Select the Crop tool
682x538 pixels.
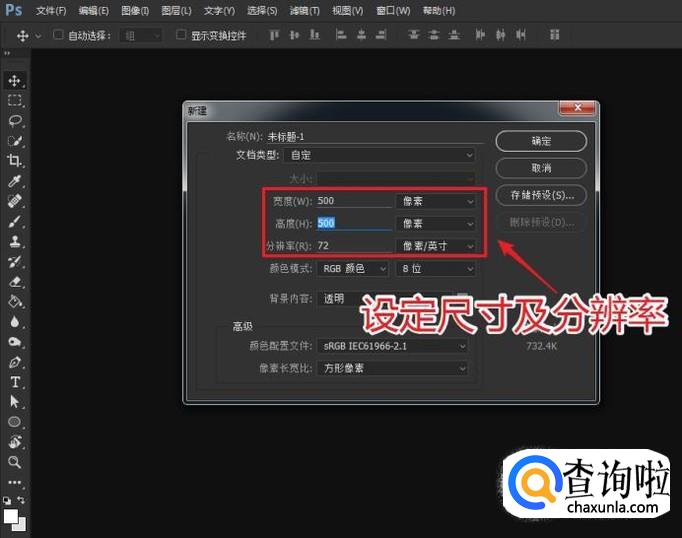pos(14,161)
